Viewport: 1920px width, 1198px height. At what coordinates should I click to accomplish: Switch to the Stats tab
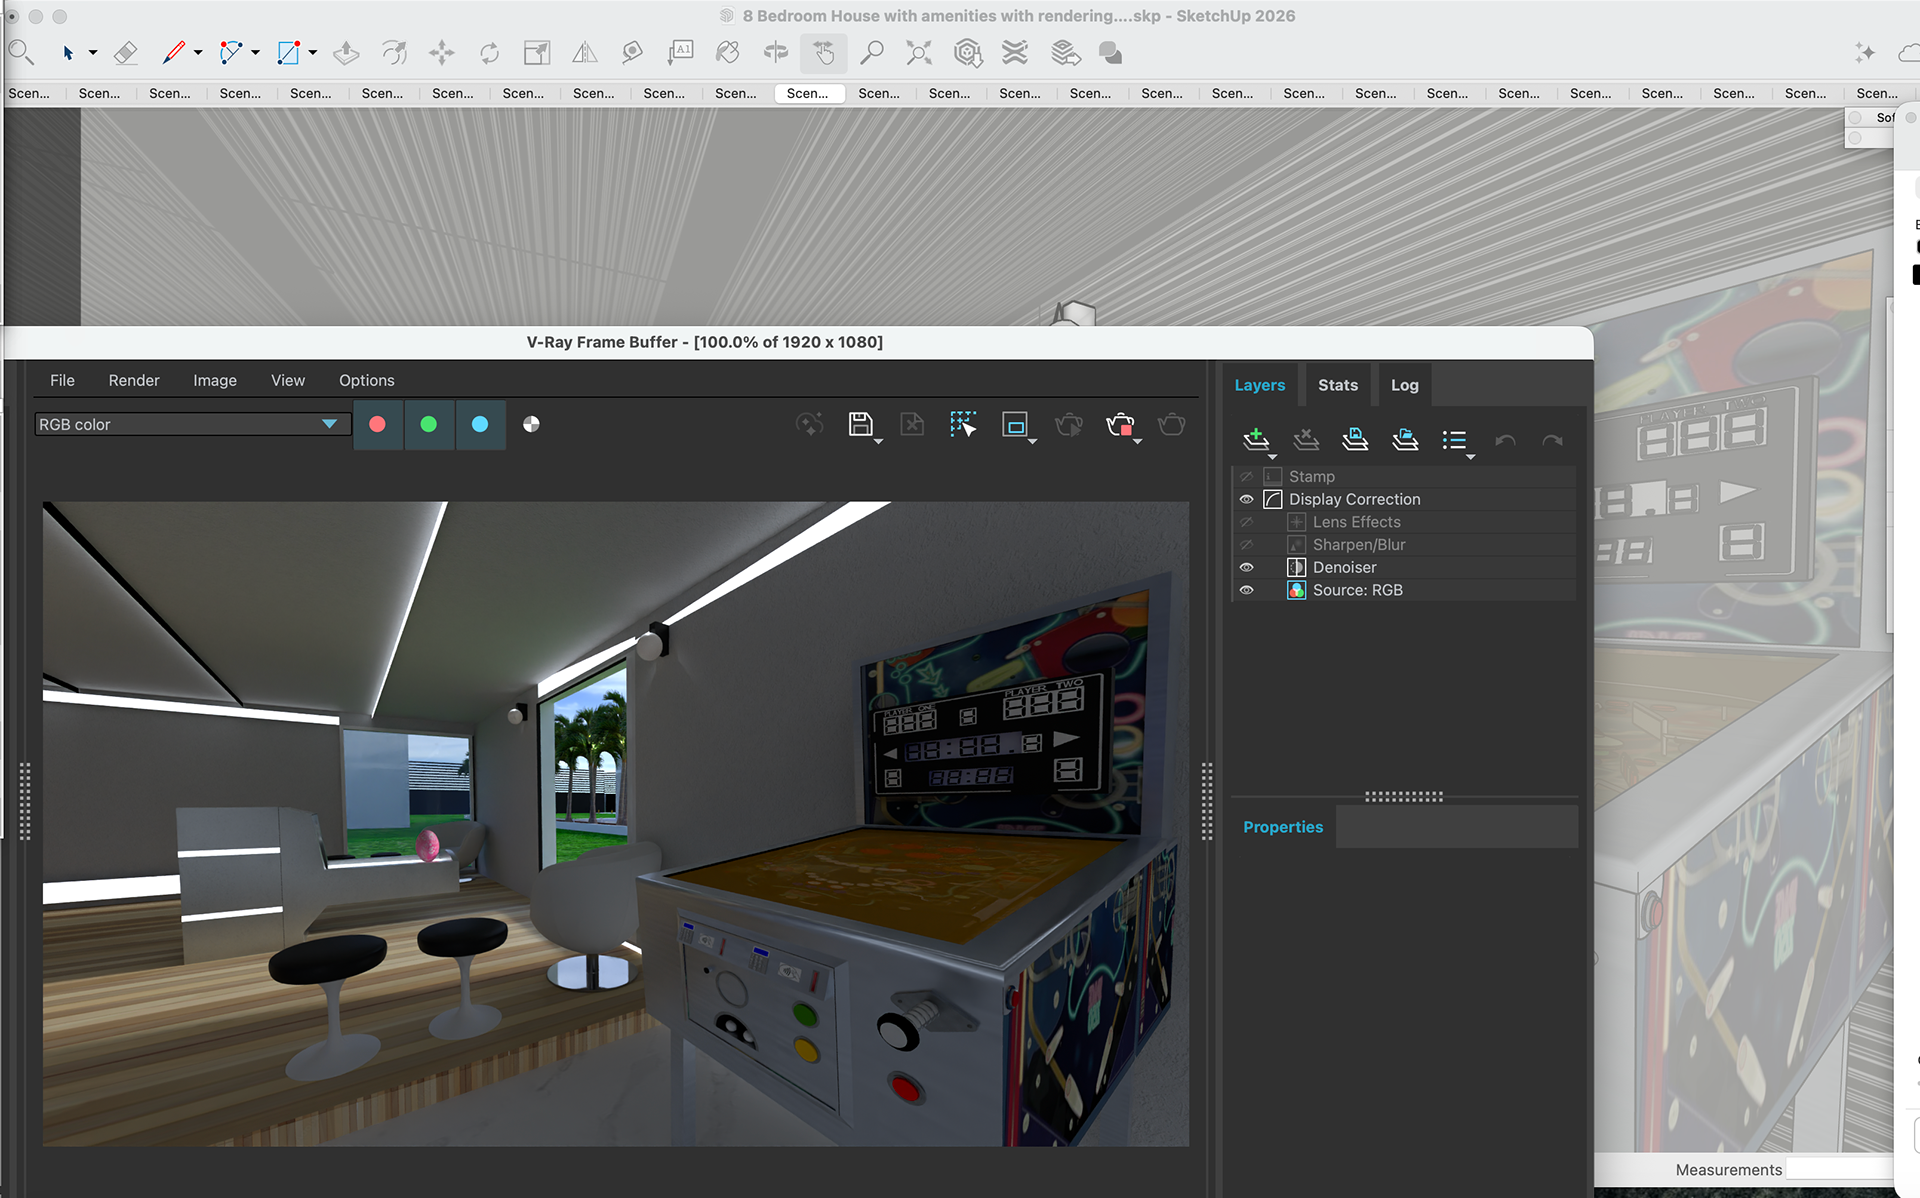coord(1337,385)
